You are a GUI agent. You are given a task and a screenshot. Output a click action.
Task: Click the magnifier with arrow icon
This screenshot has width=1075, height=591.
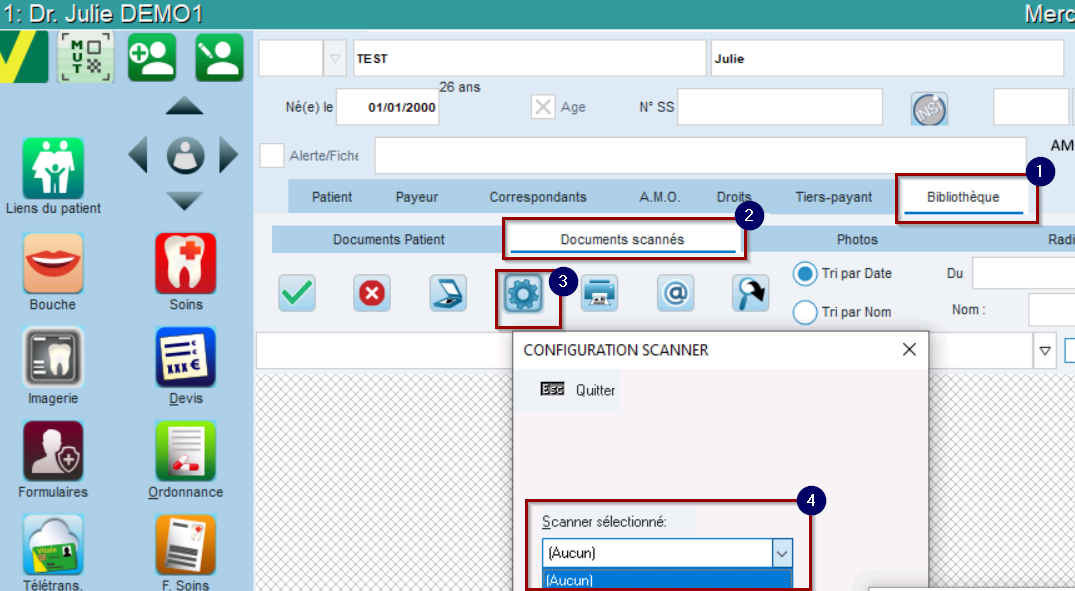751,293
